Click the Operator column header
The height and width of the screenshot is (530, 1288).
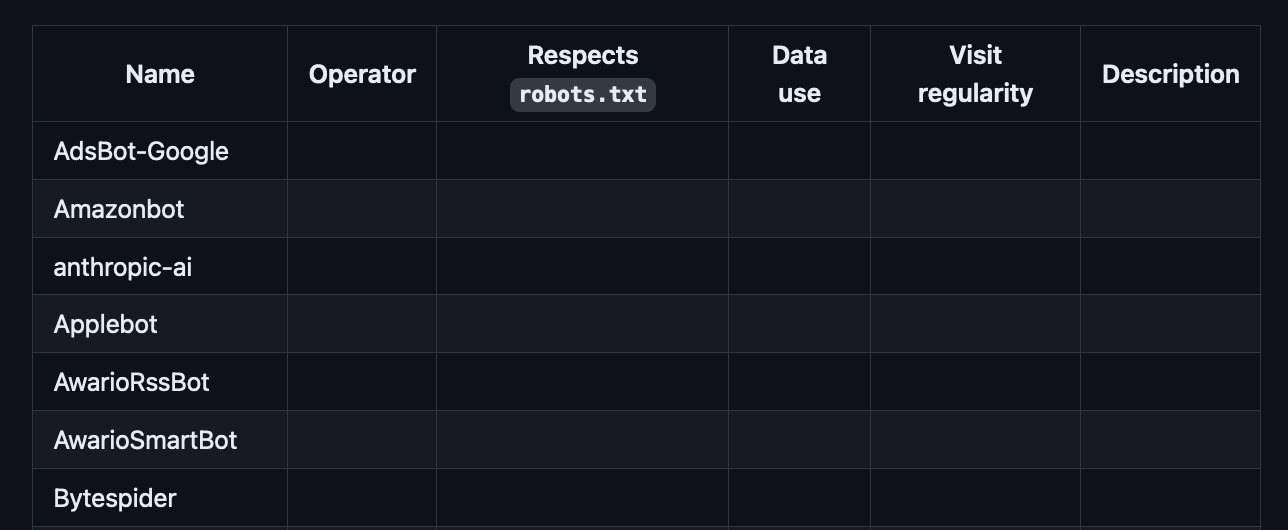pos(362,74)
